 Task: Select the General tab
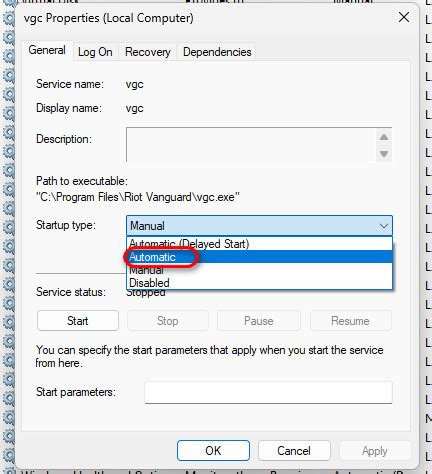[x=47, y=50]
